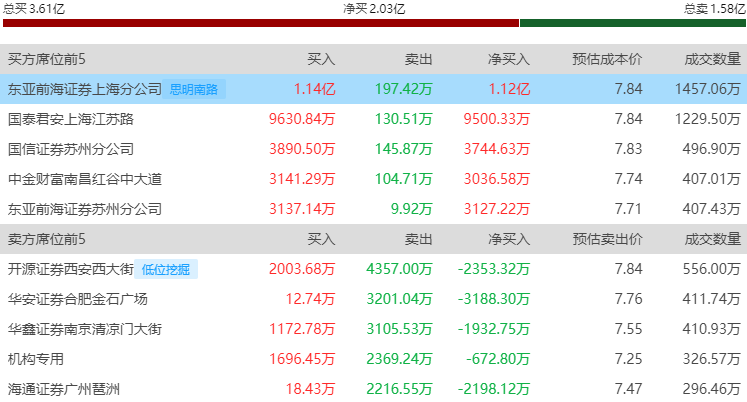Click estimated sell price 7.25
Screen dimensions: 747x402
(628, 359)
